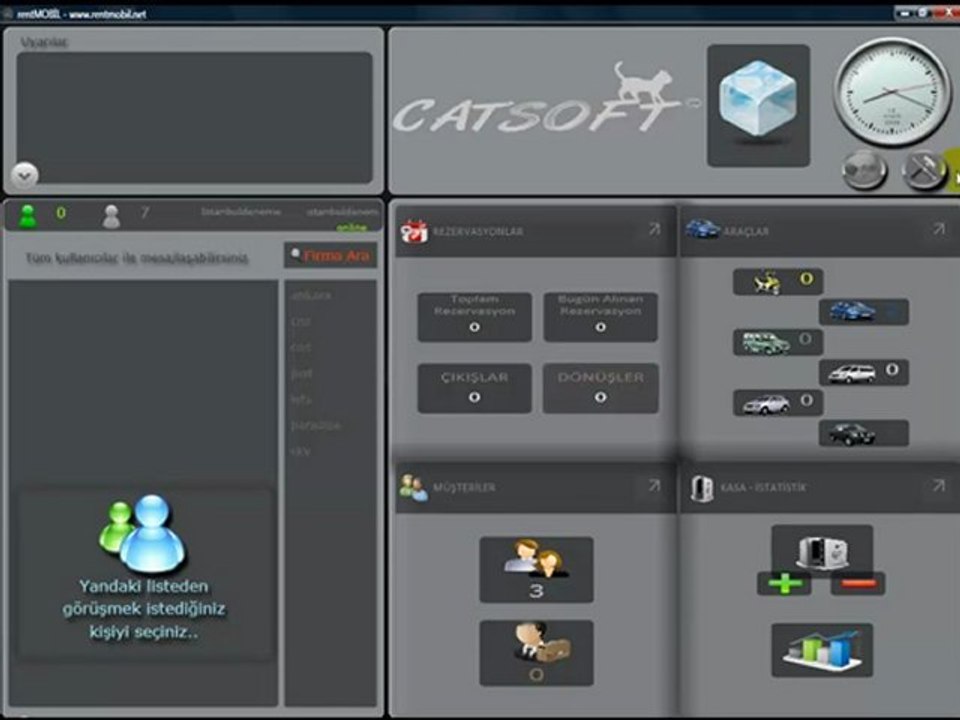The image size is (960, 720).
Task: Open the tools settings round button
Action: [x=923, y=170]
